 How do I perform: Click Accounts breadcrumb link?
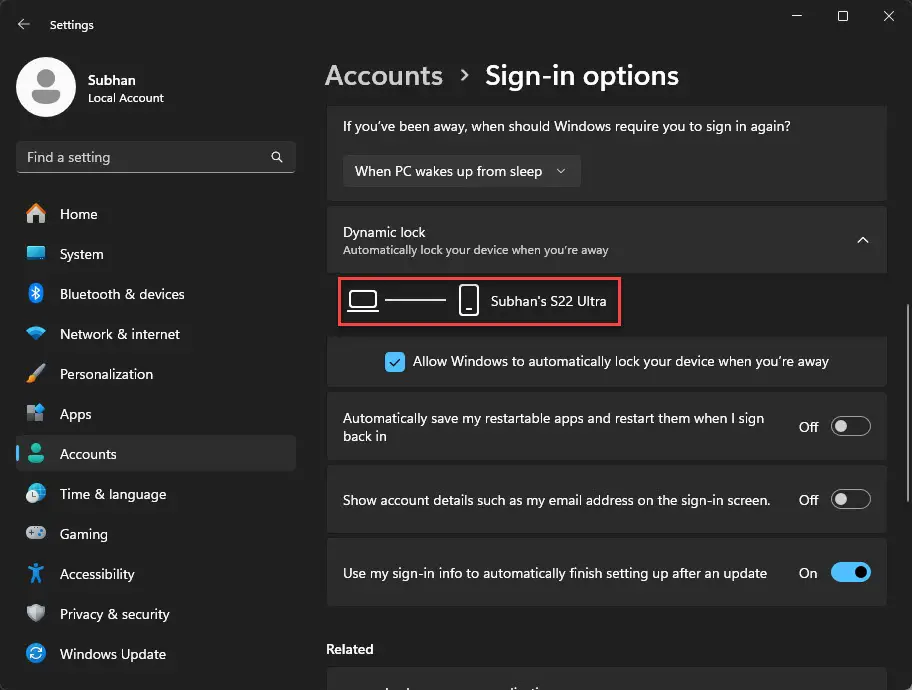pos(384,76)
